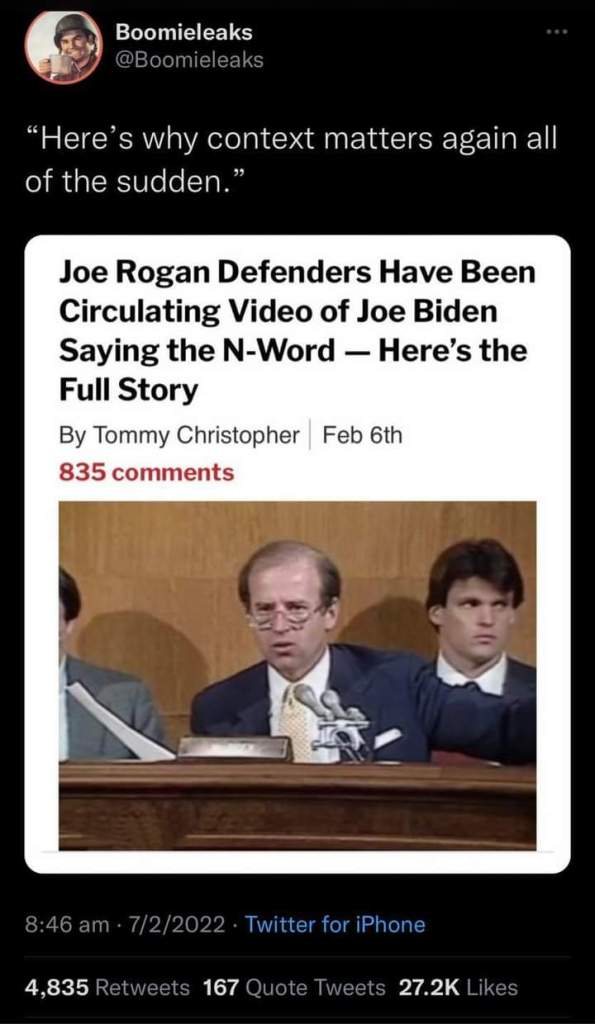Click the "Quote Tweets" label text
The image size is (595, 1024).
point(317,987)
